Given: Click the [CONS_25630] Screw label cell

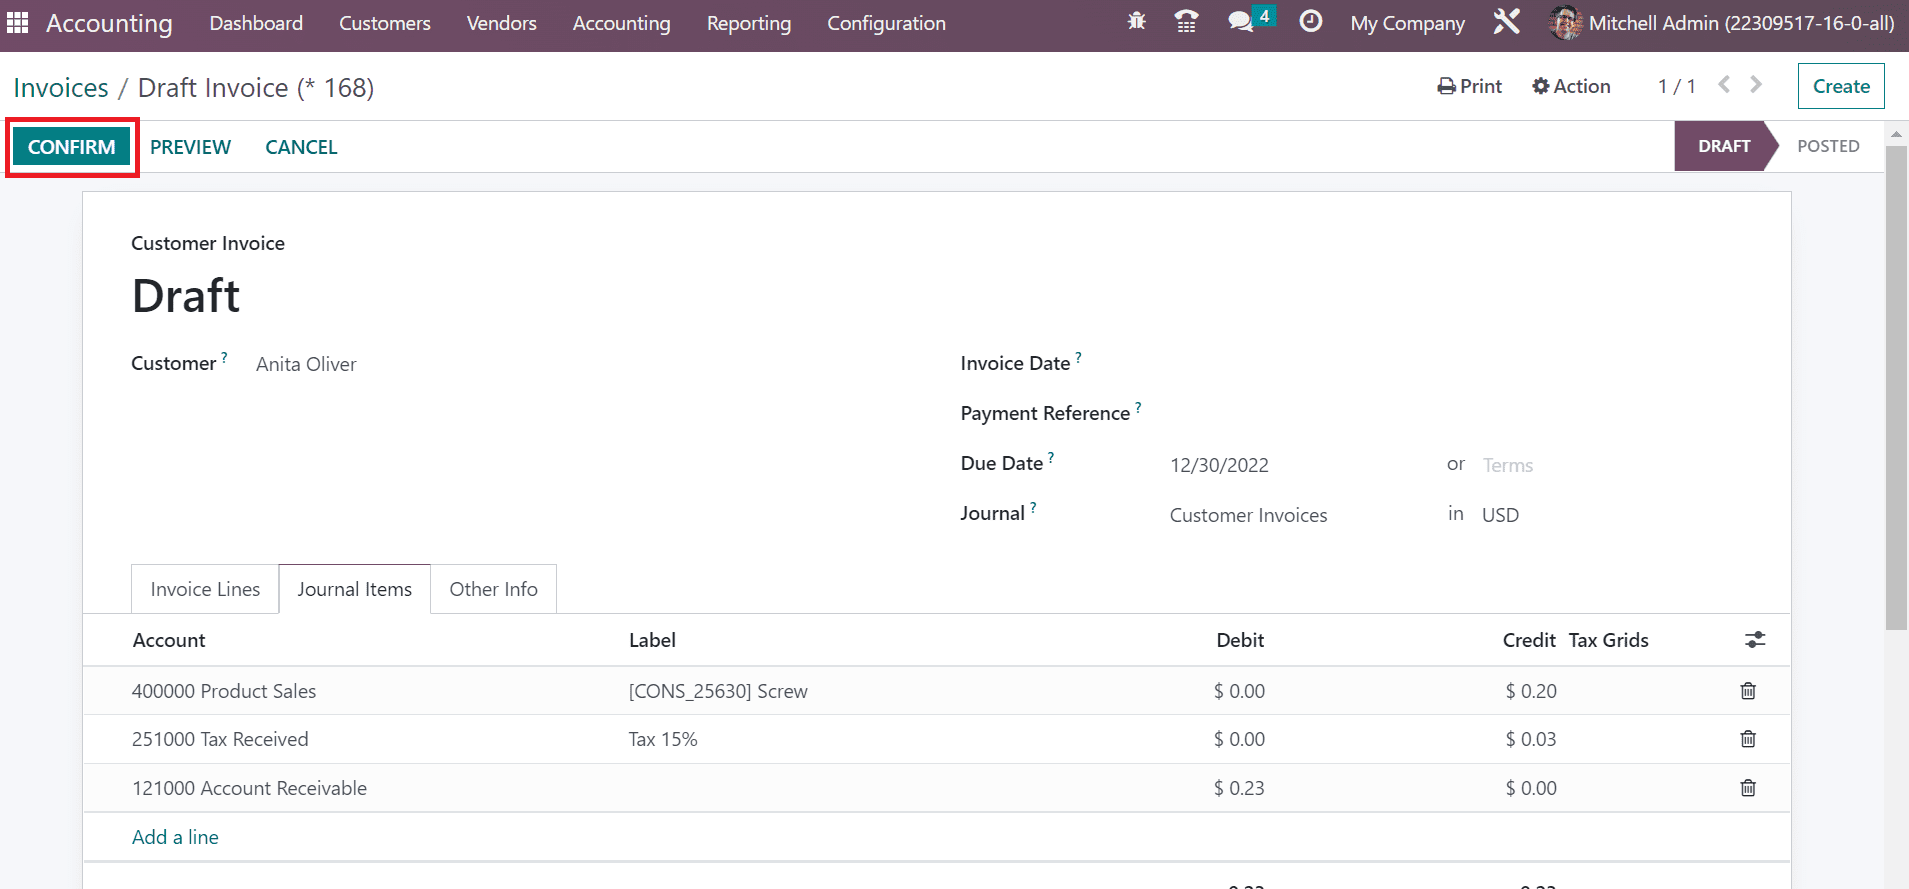Looking at the screenshot, I should point(718,691).
